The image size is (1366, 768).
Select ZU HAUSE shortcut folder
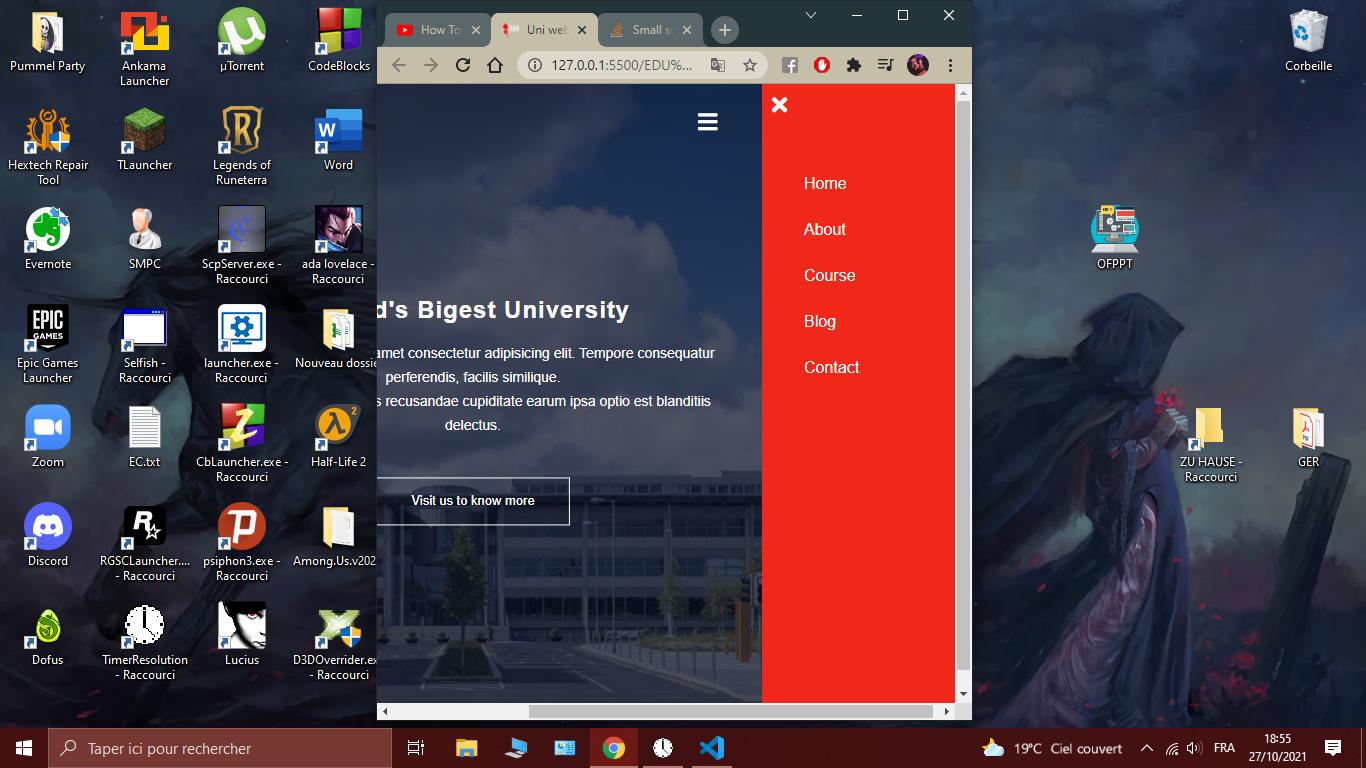click(1210, 445)
